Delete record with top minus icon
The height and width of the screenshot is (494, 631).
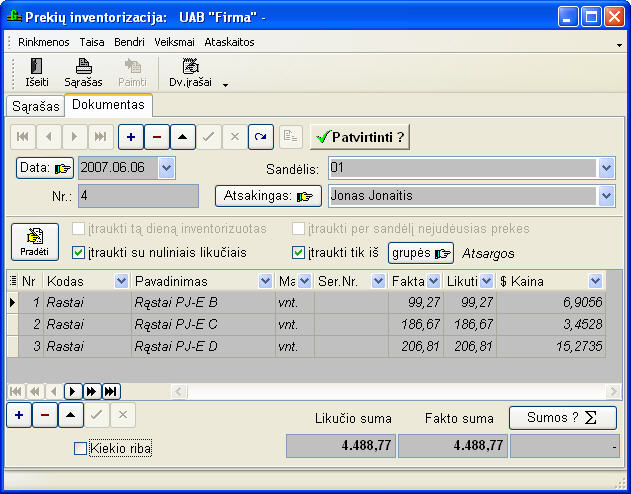click(157, 136)
